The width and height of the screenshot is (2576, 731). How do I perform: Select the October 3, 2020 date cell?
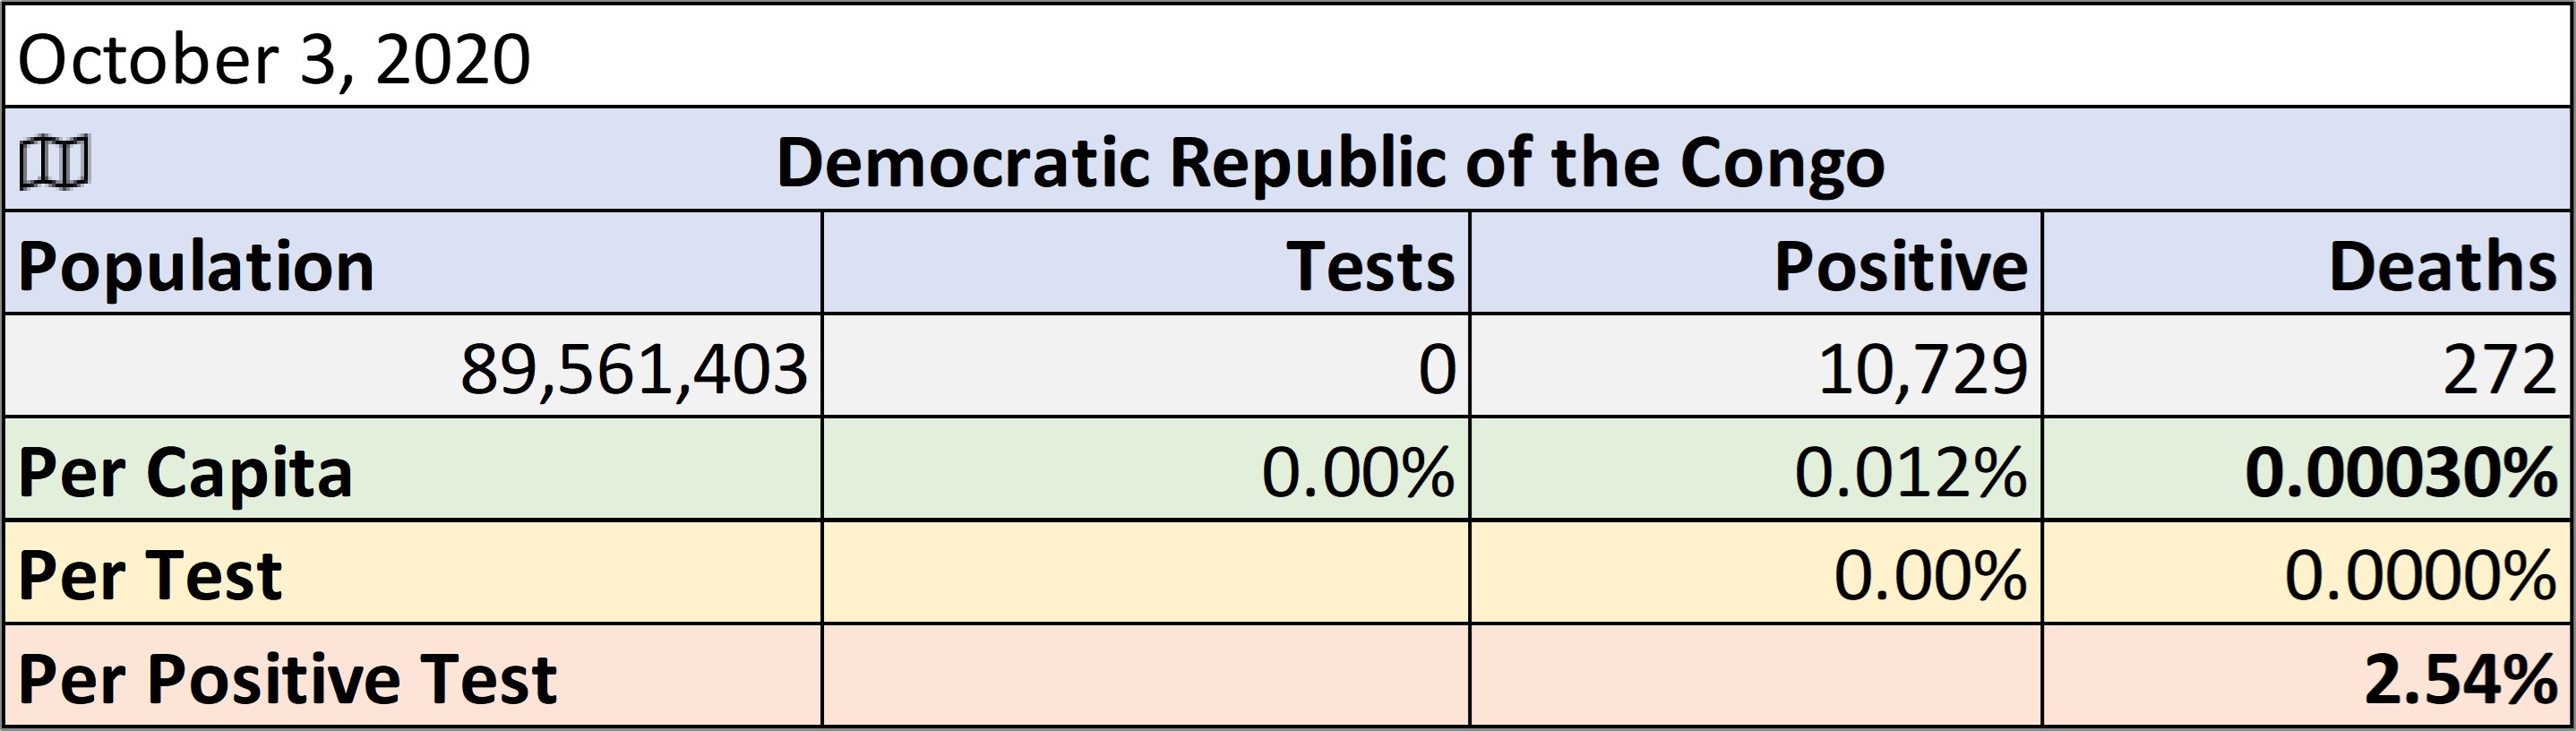[1288, 56]
